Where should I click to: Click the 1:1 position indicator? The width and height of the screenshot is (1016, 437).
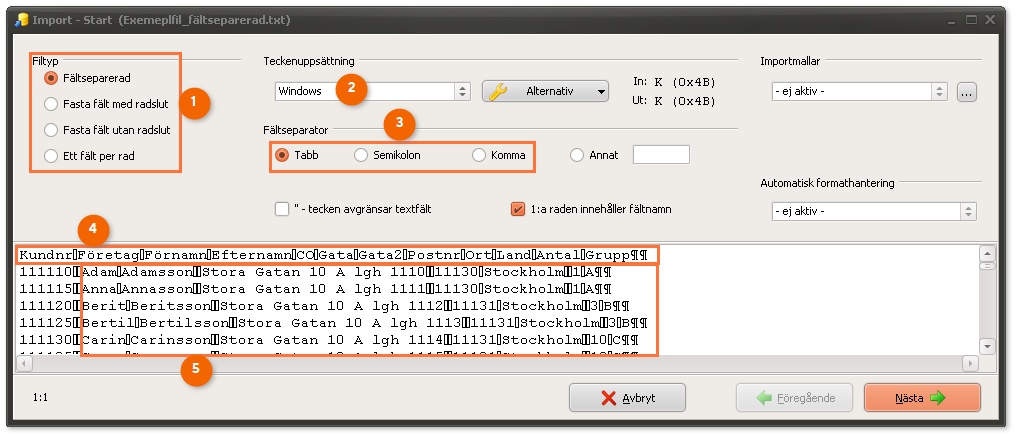(40, 397)
